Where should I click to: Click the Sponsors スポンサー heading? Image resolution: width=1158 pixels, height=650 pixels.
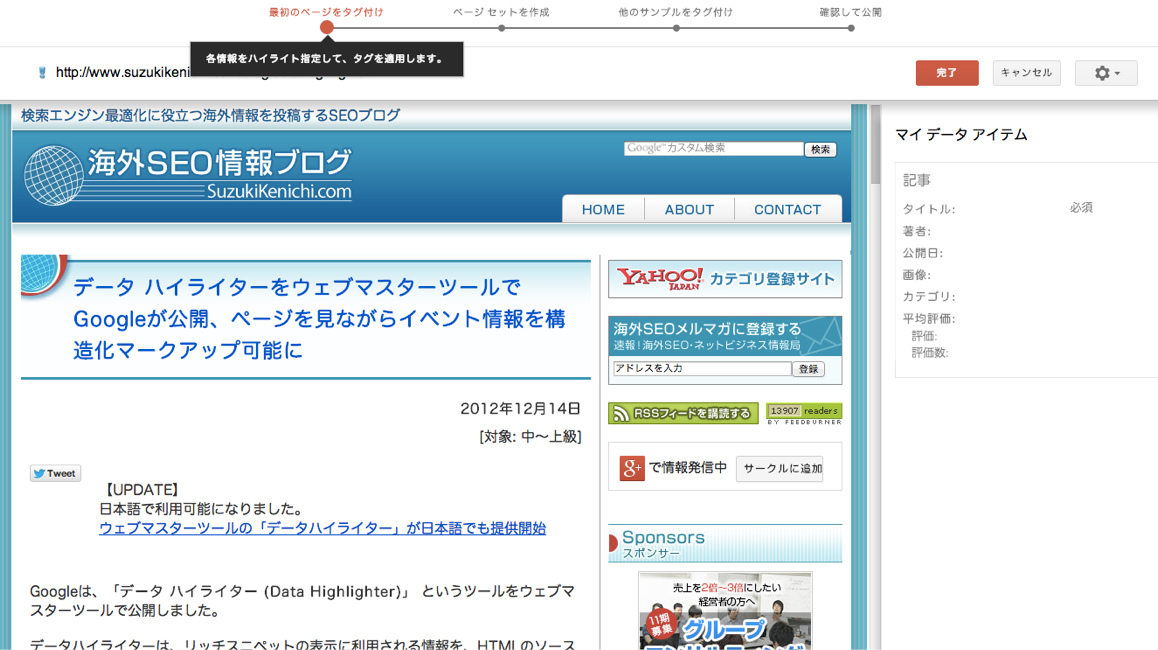tap(724, 544)
